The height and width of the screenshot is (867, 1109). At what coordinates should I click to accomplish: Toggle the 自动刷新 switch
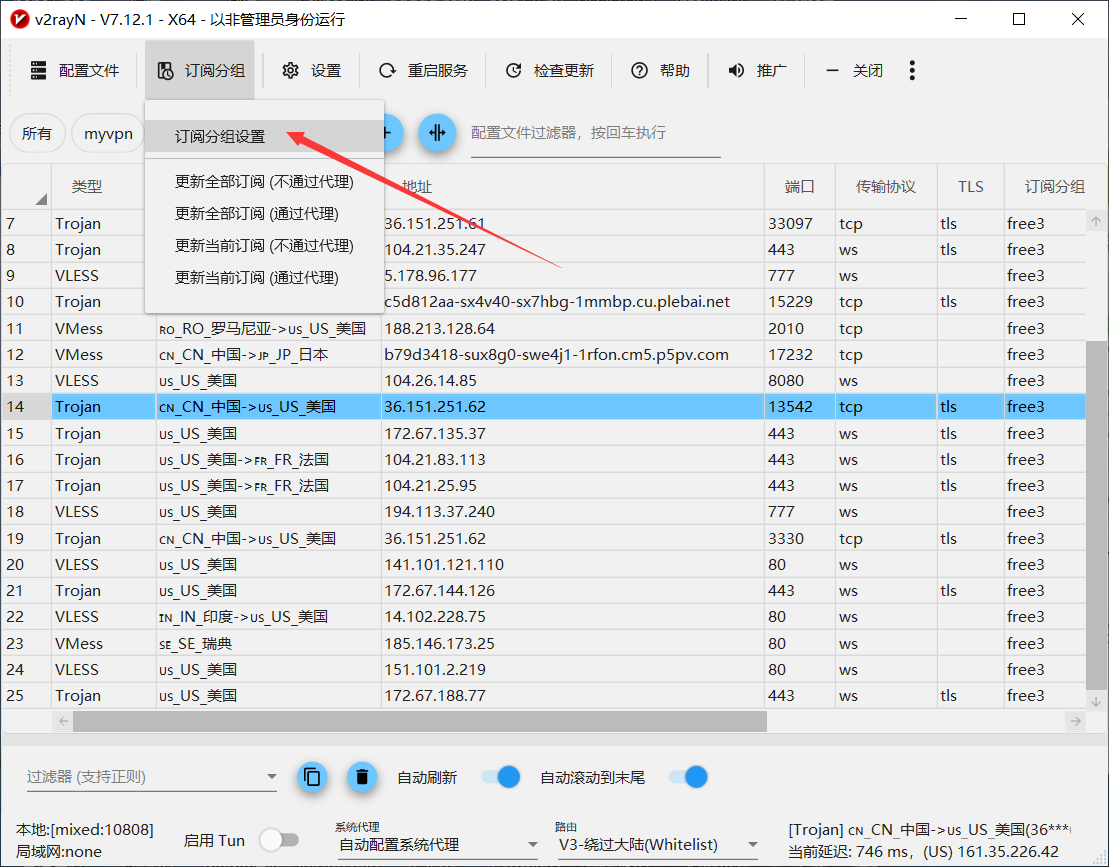[x=501, y=777]
